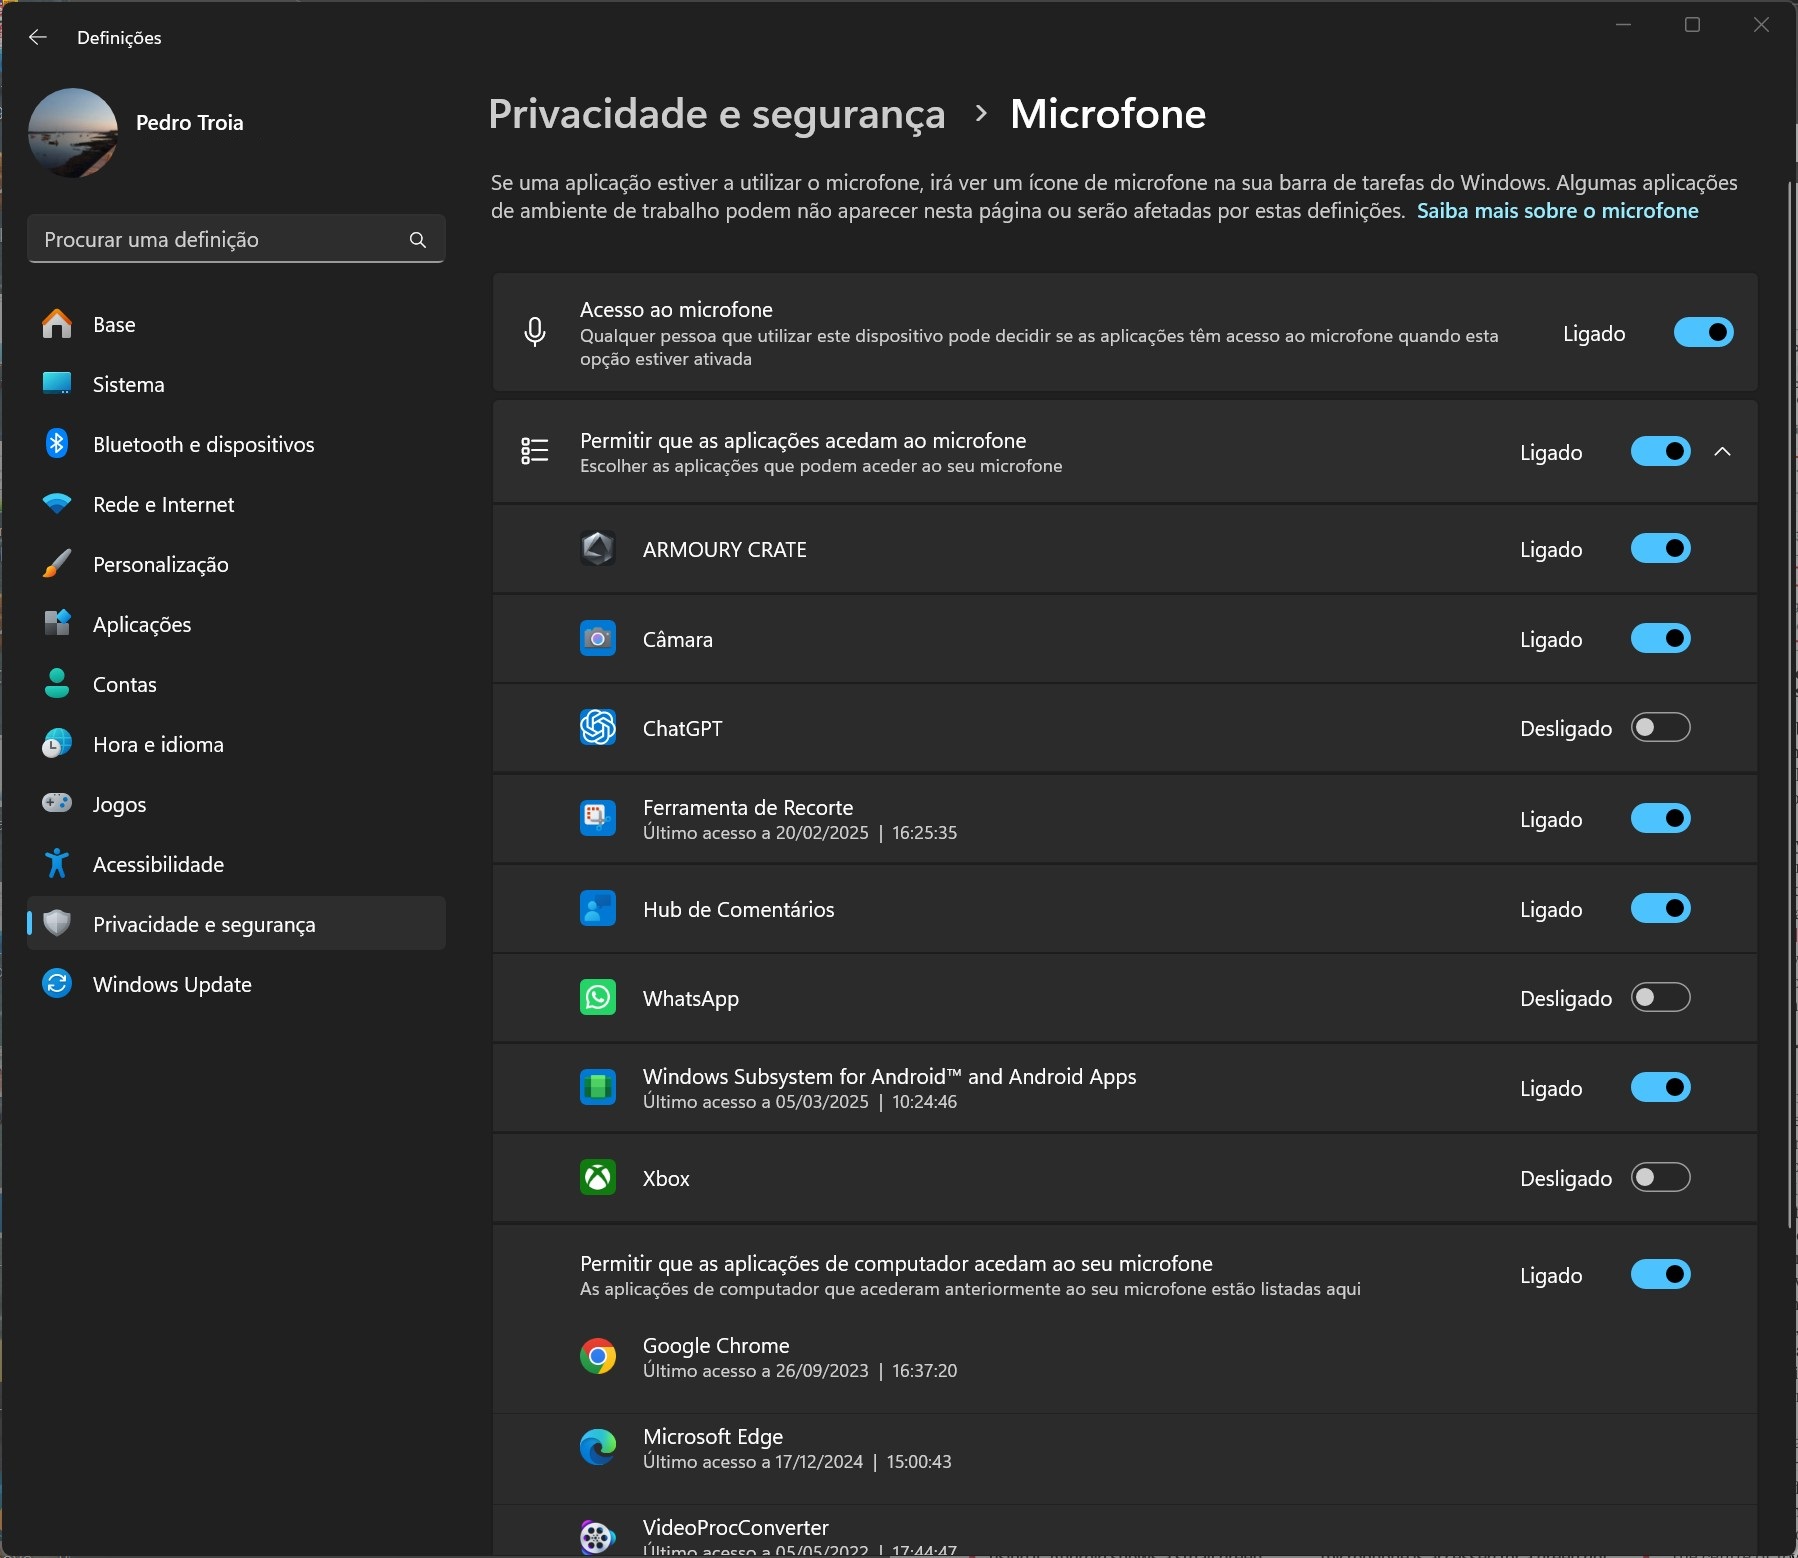Click the Câmara app icon

(x=598, y=638)
